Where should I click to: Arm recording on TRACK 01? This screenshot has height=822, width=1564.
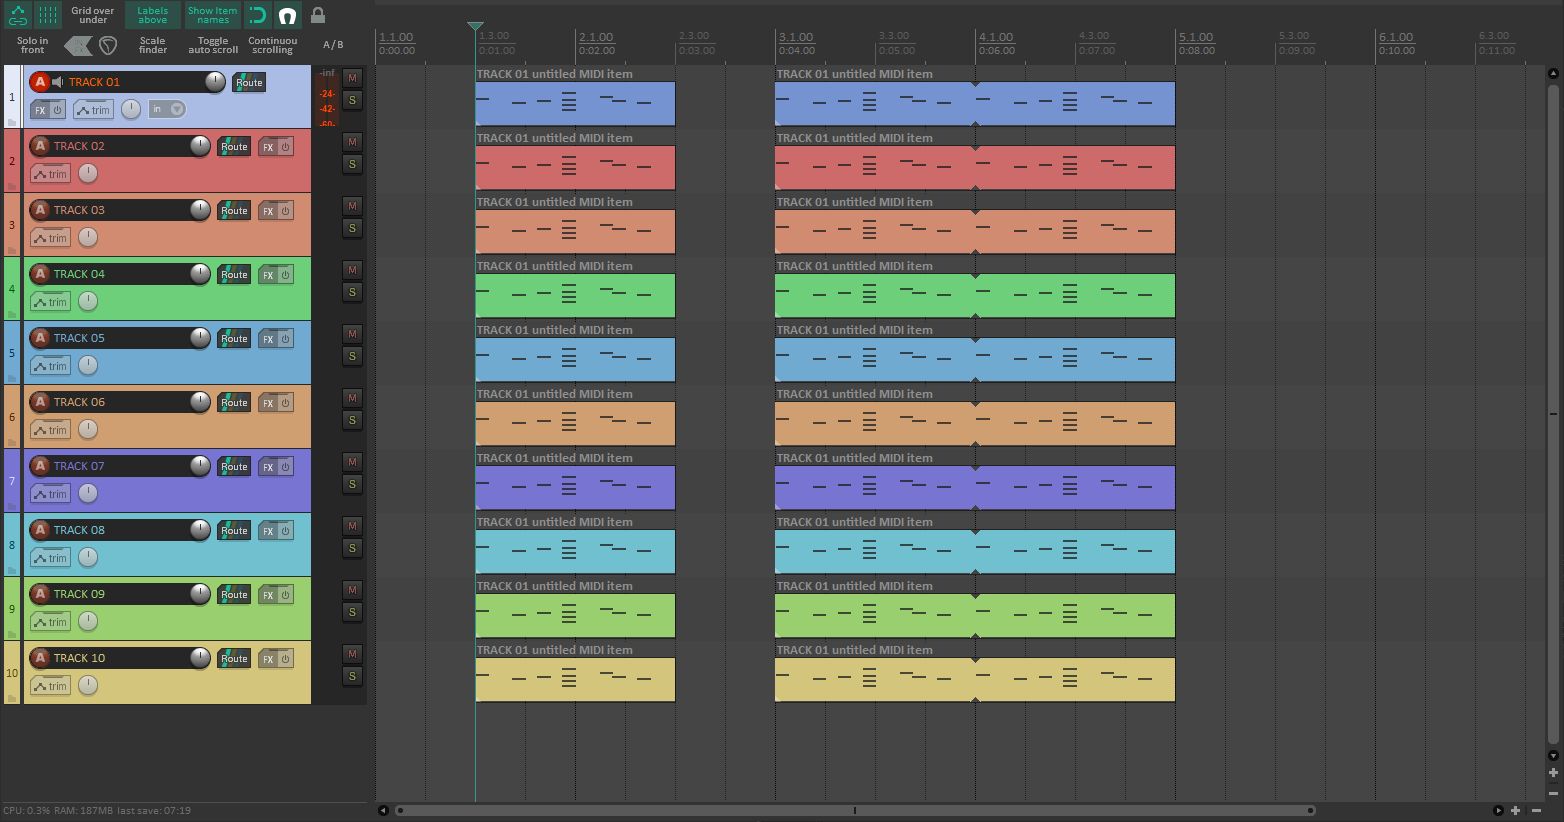[x=40, y=82]
